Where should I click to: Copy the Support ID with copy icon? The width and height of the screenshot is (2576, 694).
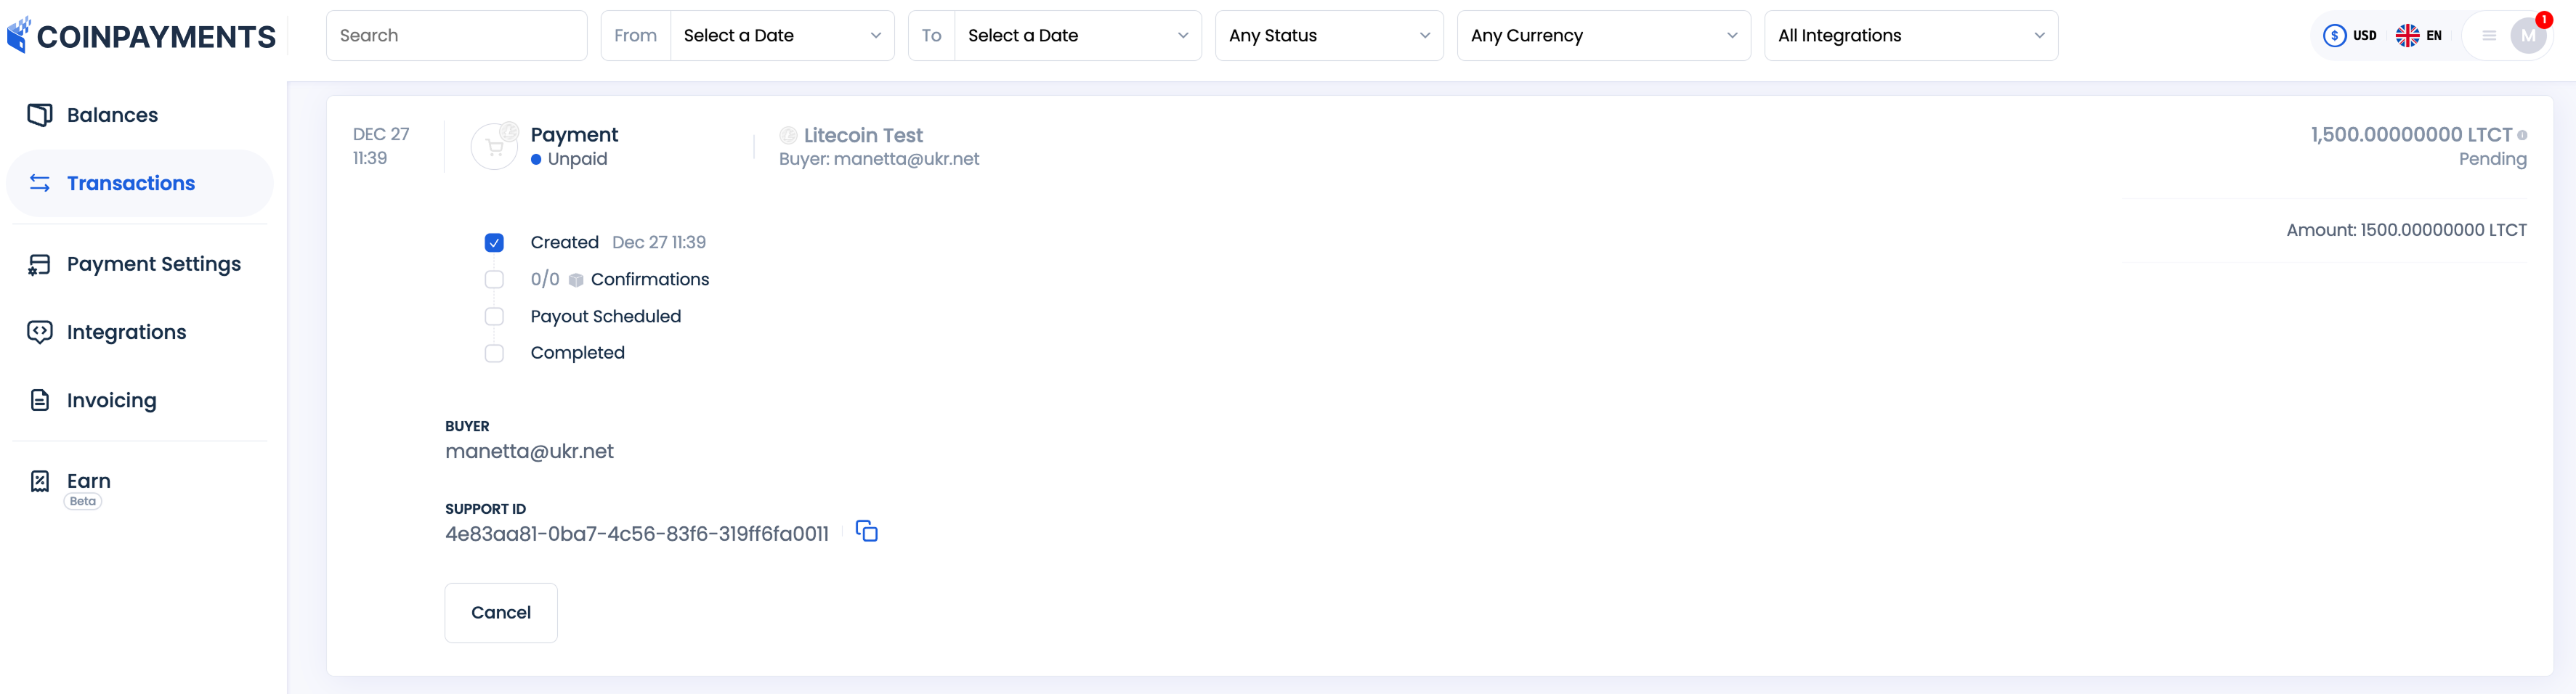pyautogui.click(x=866, y=532)
